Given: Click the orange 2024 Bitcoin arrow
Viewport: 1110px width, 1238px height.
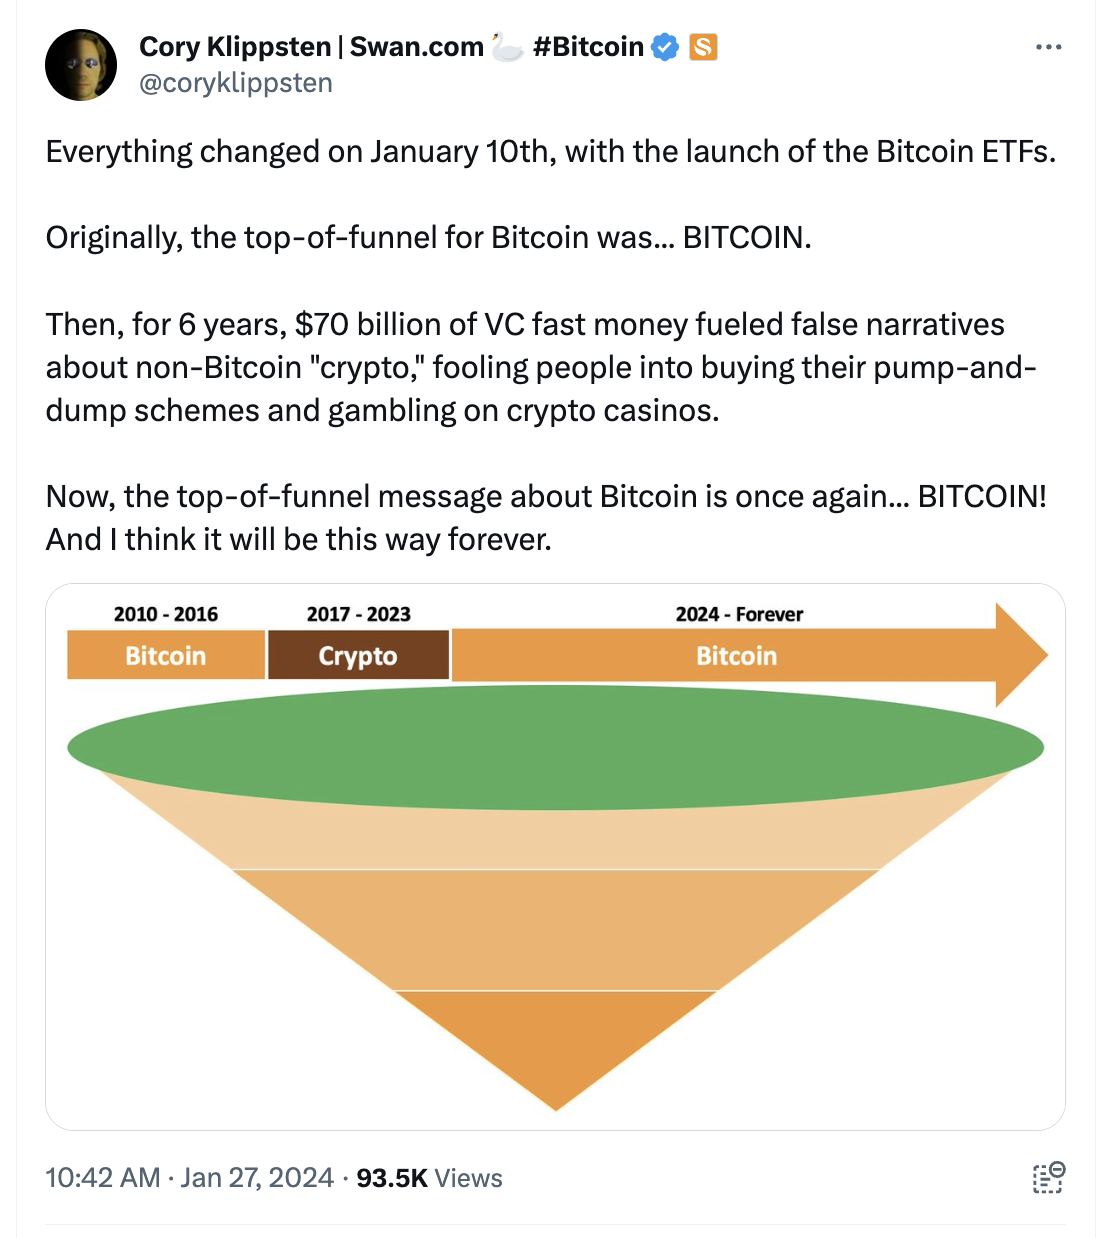Looking at the screenshot, I should [x=737, y=655].
